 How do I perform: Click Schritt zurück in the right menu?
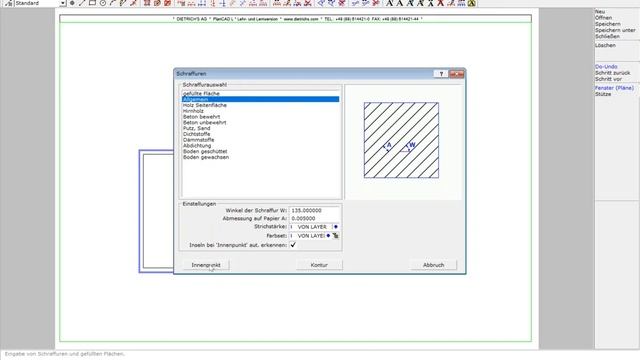point(612,73)
